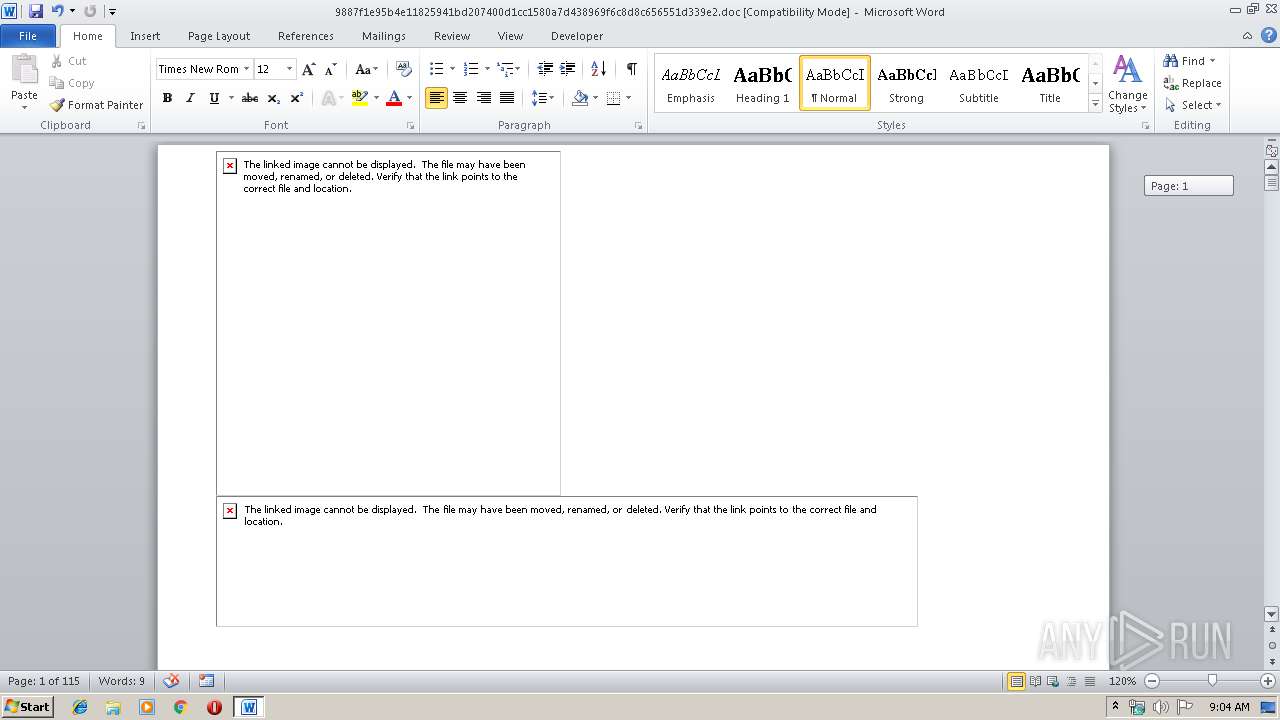Toggle Underline formatting
This screenshot has width=1280, height=720.
(x=214, y=98)
